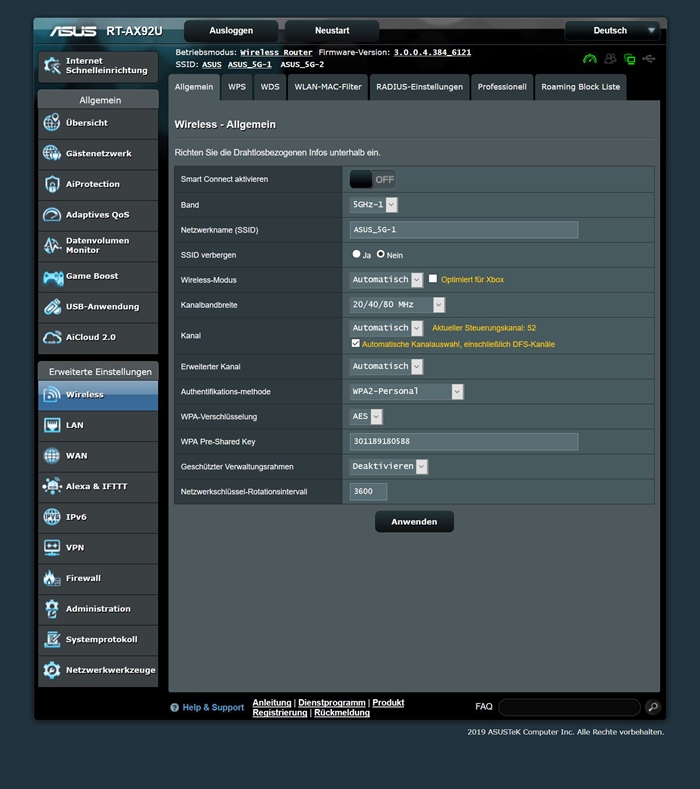Click the Rotationsintervall 3600 field

[368, 491]
